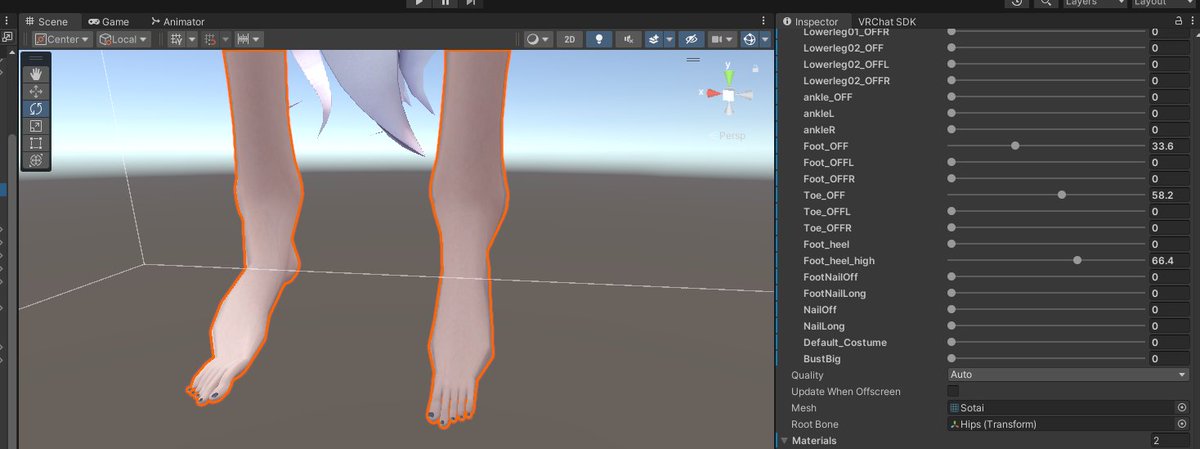Click the overlay tools panel drag handle
1200x449 pixels.
coord(36,59)
